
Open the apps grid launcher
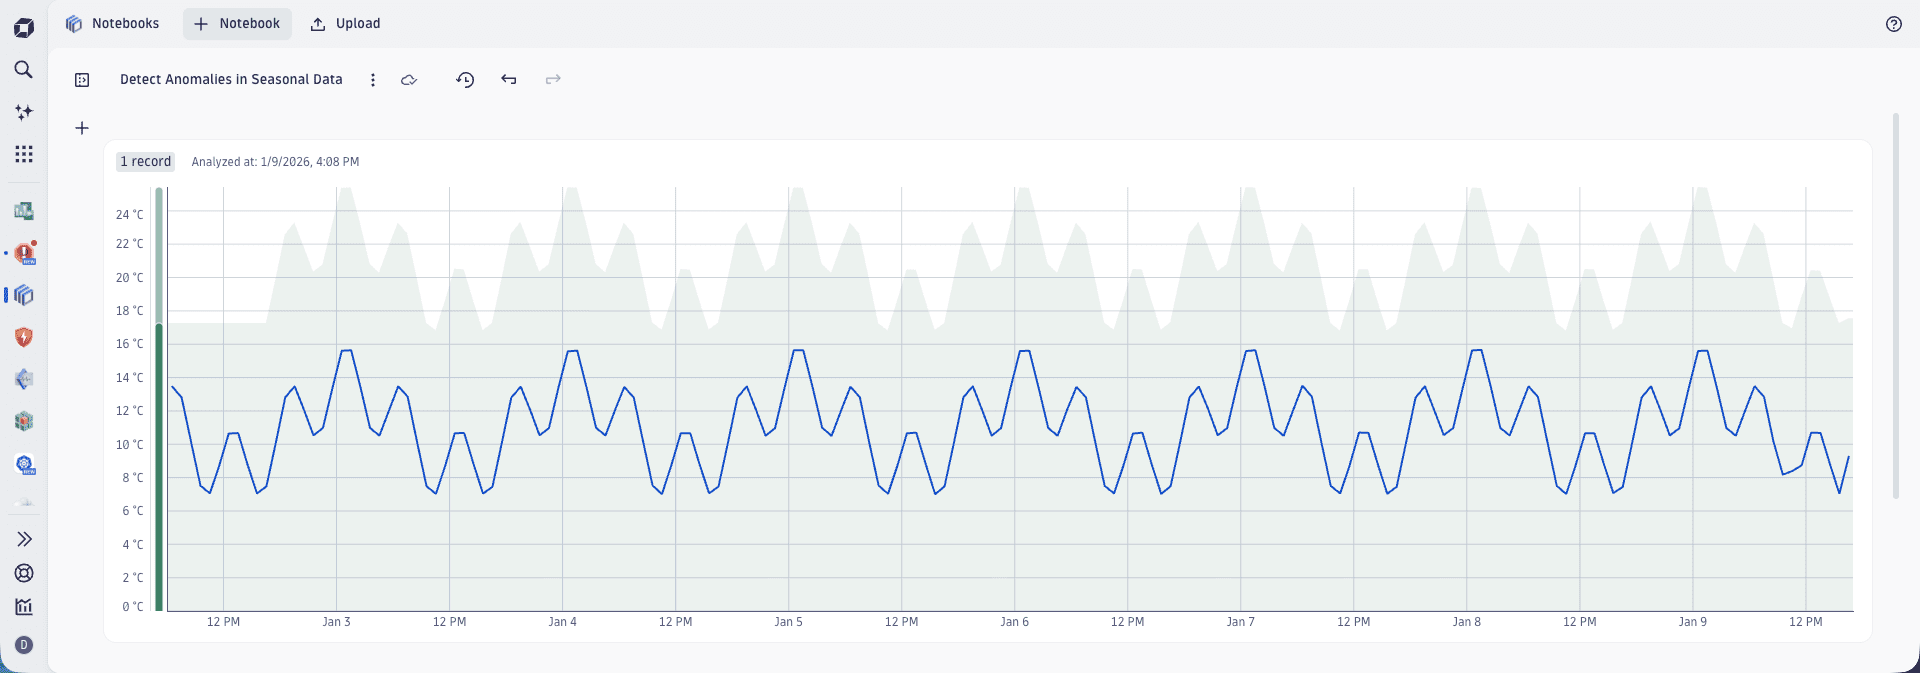pyautogui.click(x=24, y=154)
